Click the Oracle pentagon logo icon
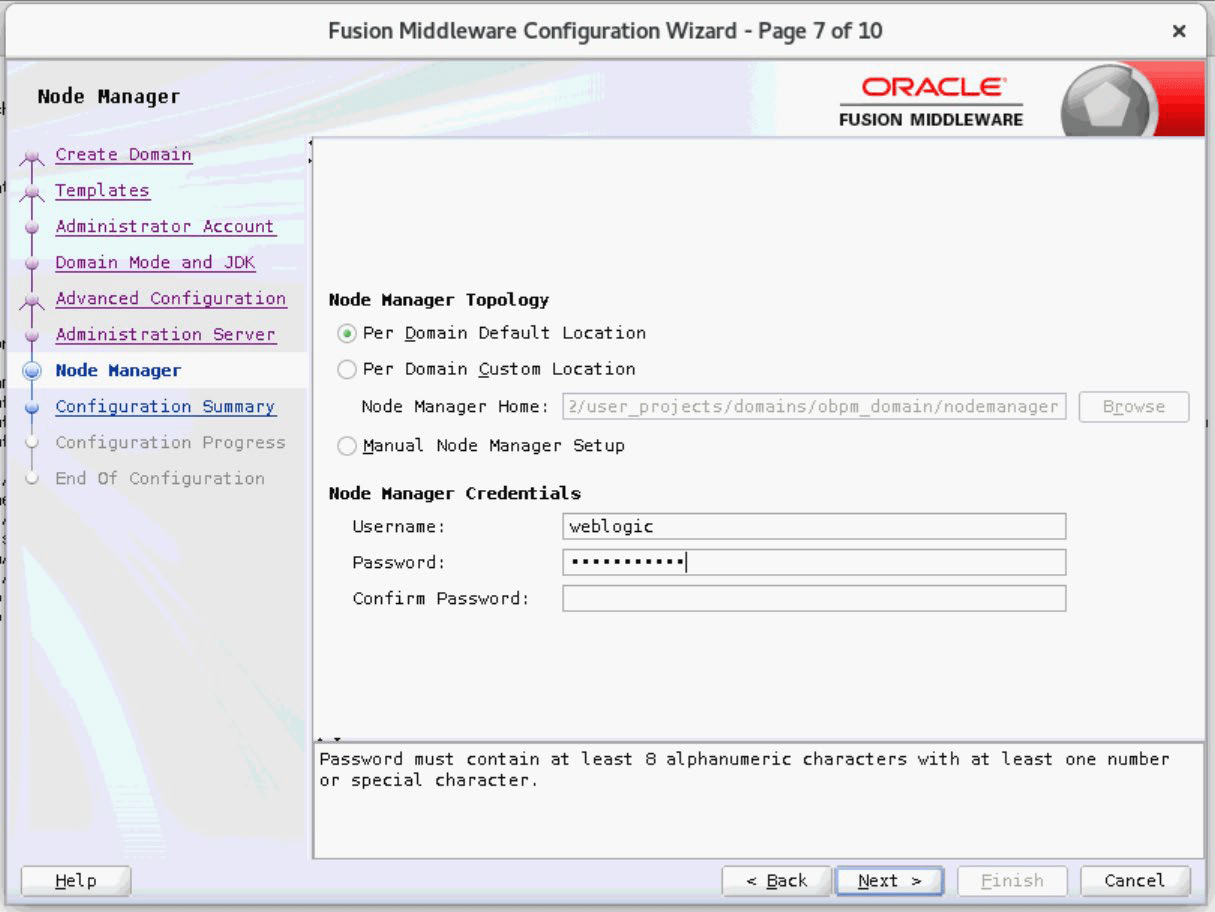This screenshot has height=912, width=1215. click(1108, 103)
